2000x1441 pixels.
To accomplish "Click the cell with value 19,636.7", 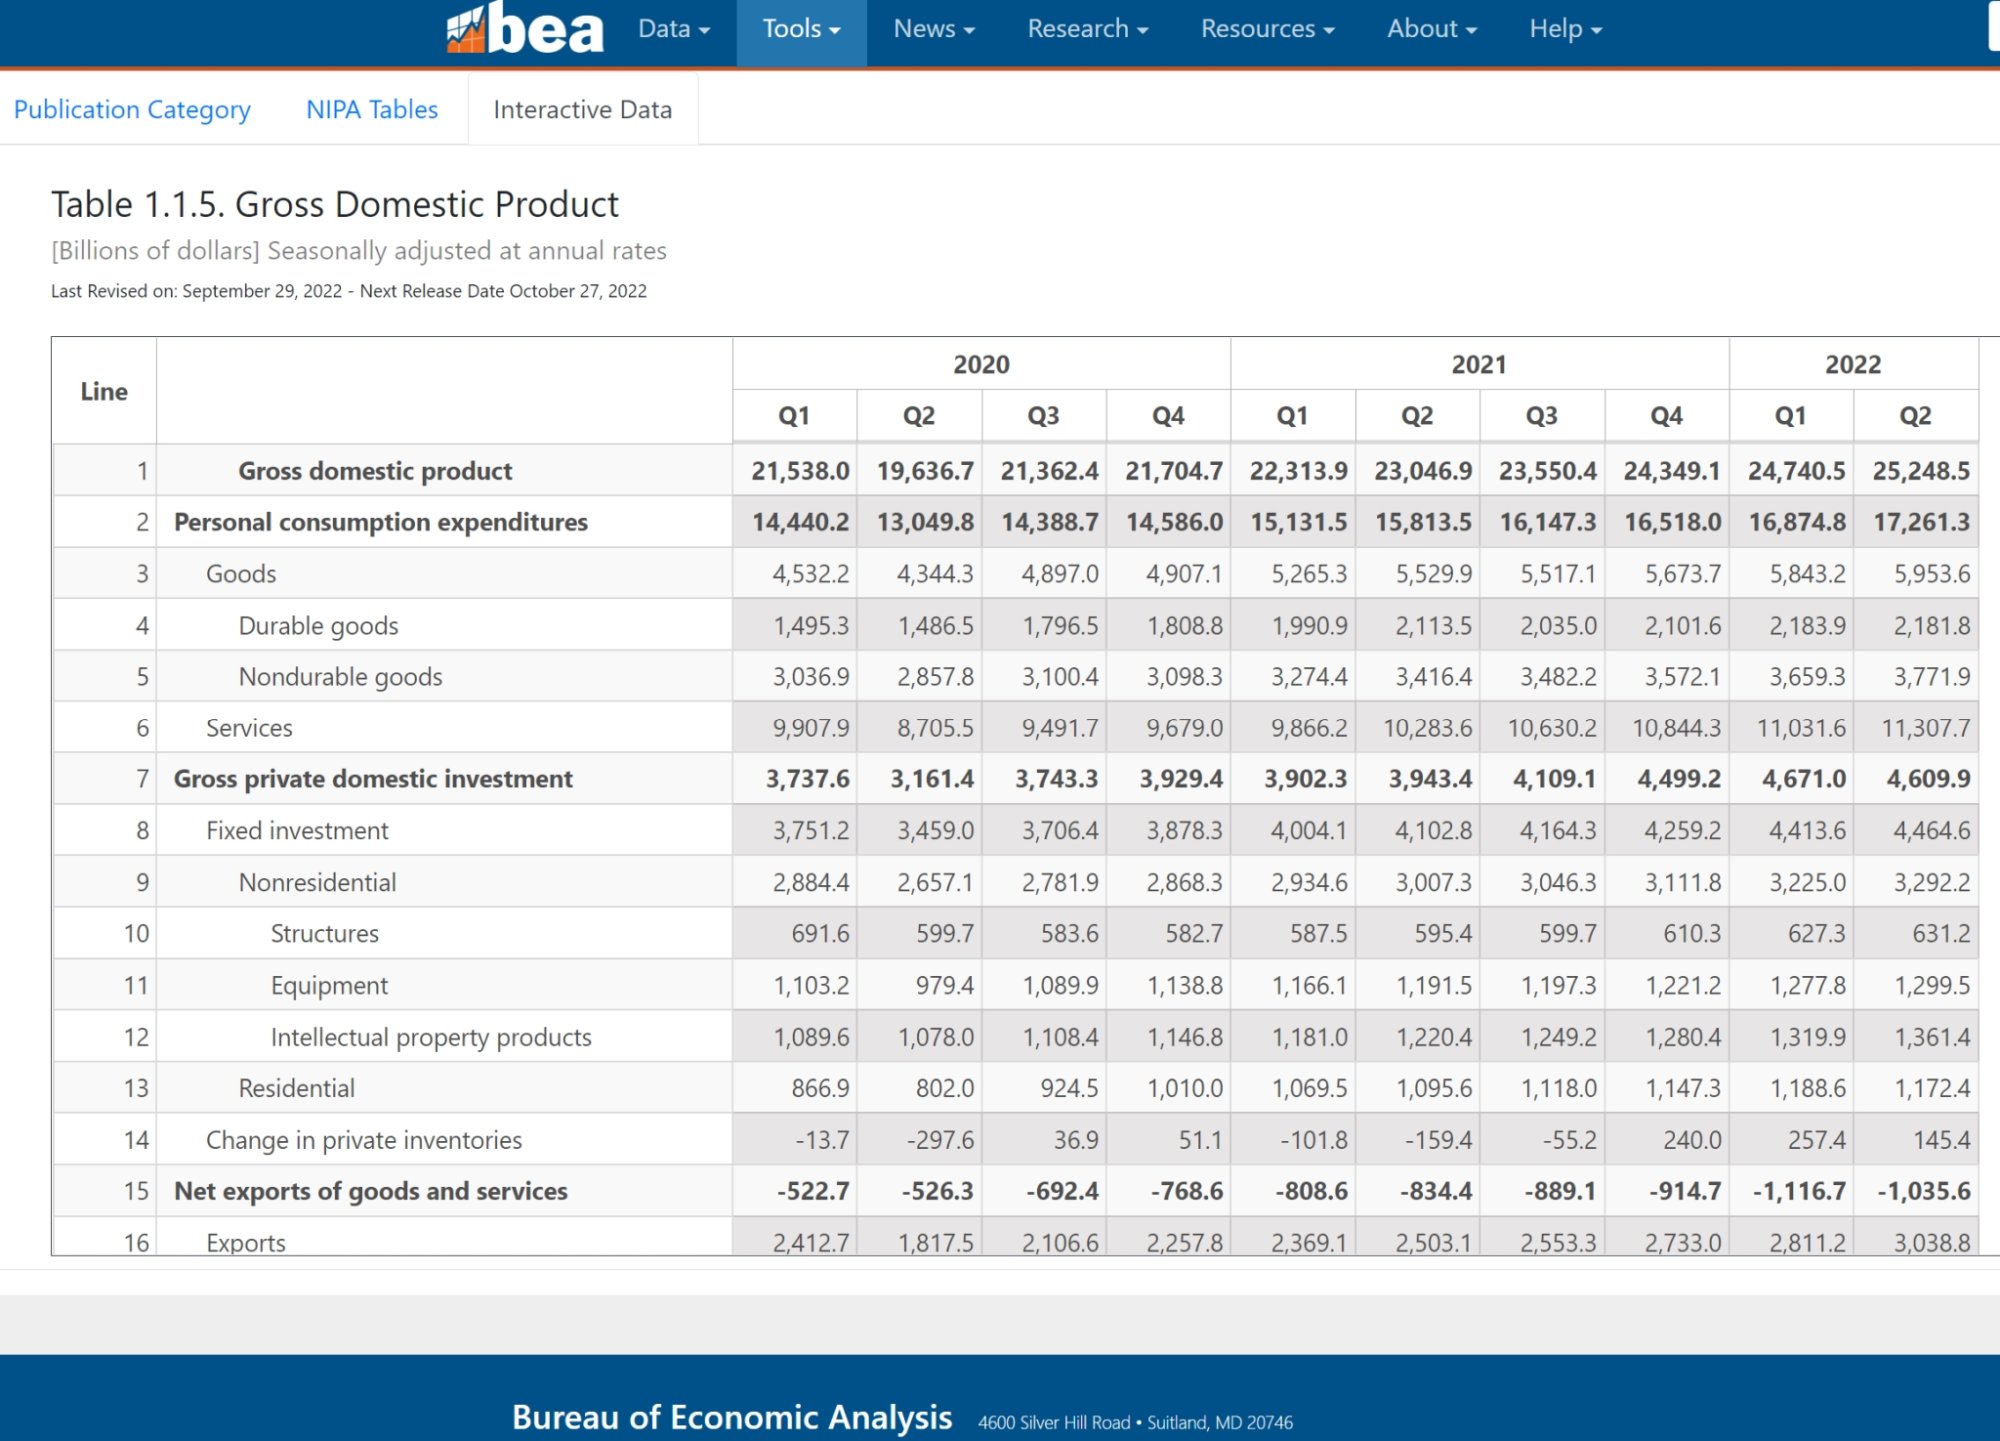I will pos(925,471).
